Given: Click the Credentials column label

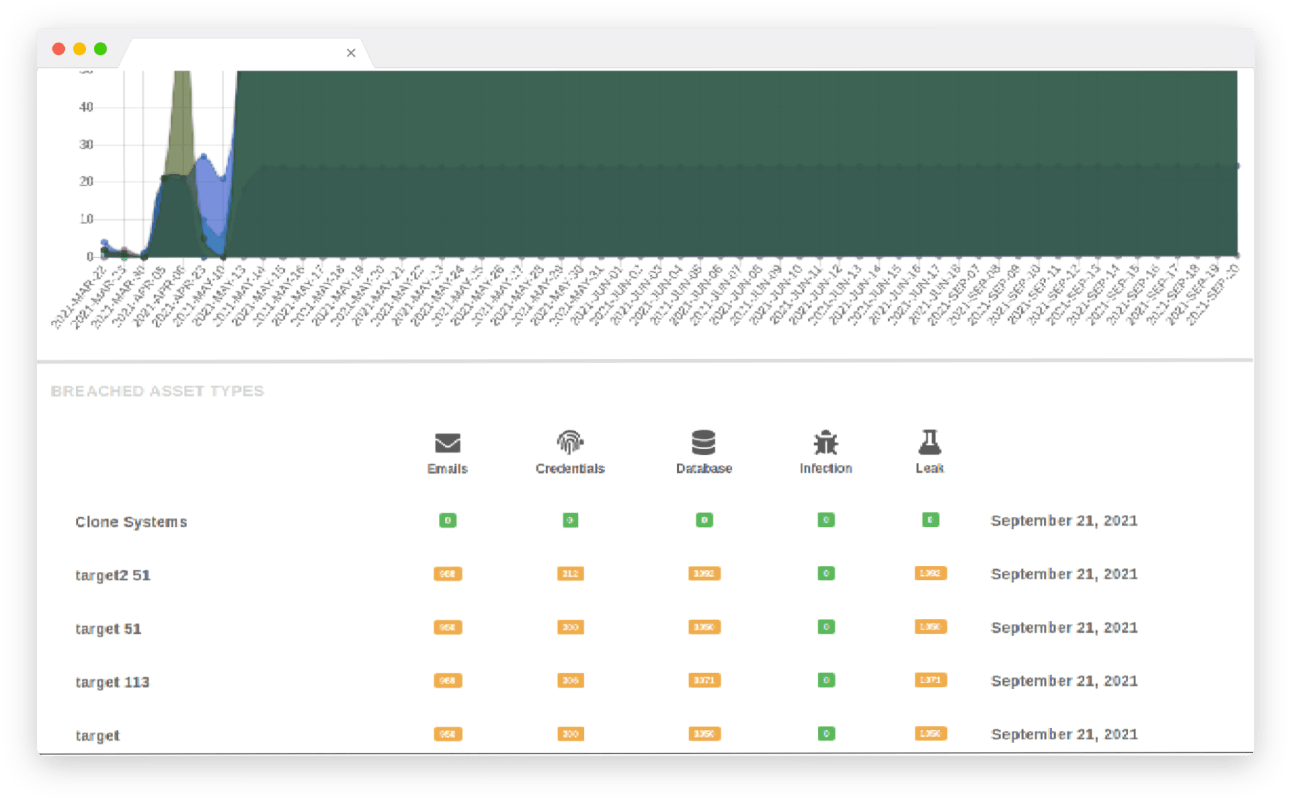Looking at the screenshot, I should [x=570, y=469].
